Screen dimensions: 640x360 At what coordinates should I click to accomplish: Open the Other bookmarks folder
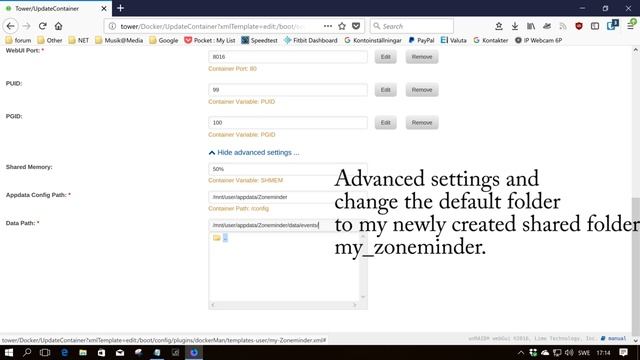coord(49,40)
